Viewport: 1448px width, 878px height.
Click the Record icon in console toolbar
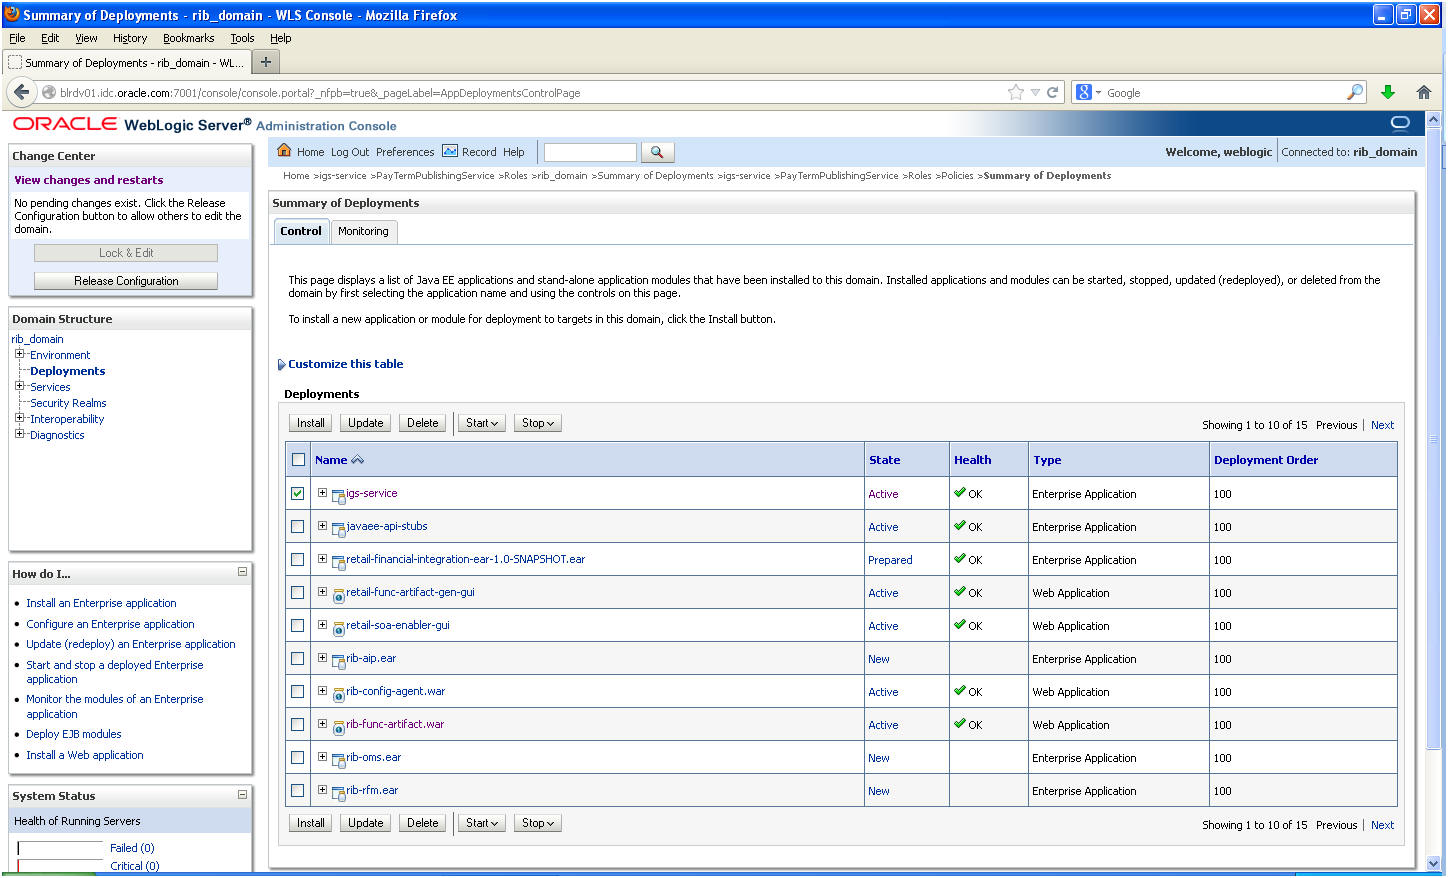450,151
